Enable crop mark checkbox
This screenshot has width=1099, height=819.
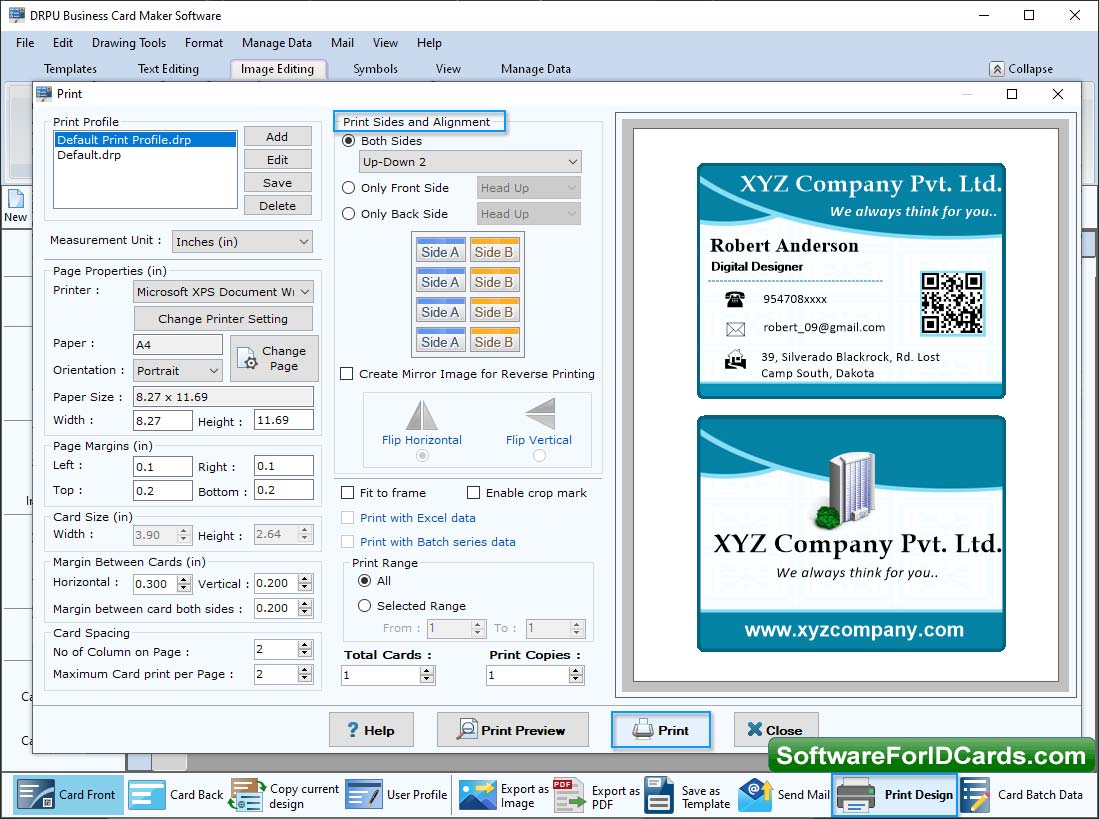tap(473, 493)
